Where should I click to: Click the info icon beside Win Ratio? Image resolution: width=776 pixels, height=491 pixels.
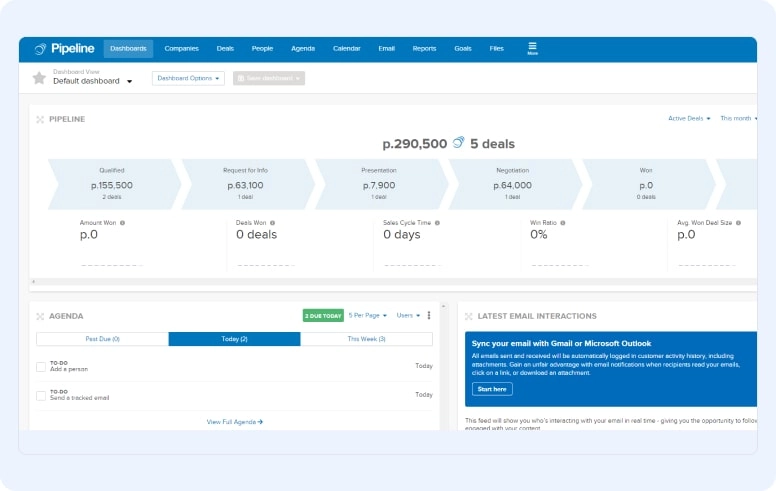point(563,223)
